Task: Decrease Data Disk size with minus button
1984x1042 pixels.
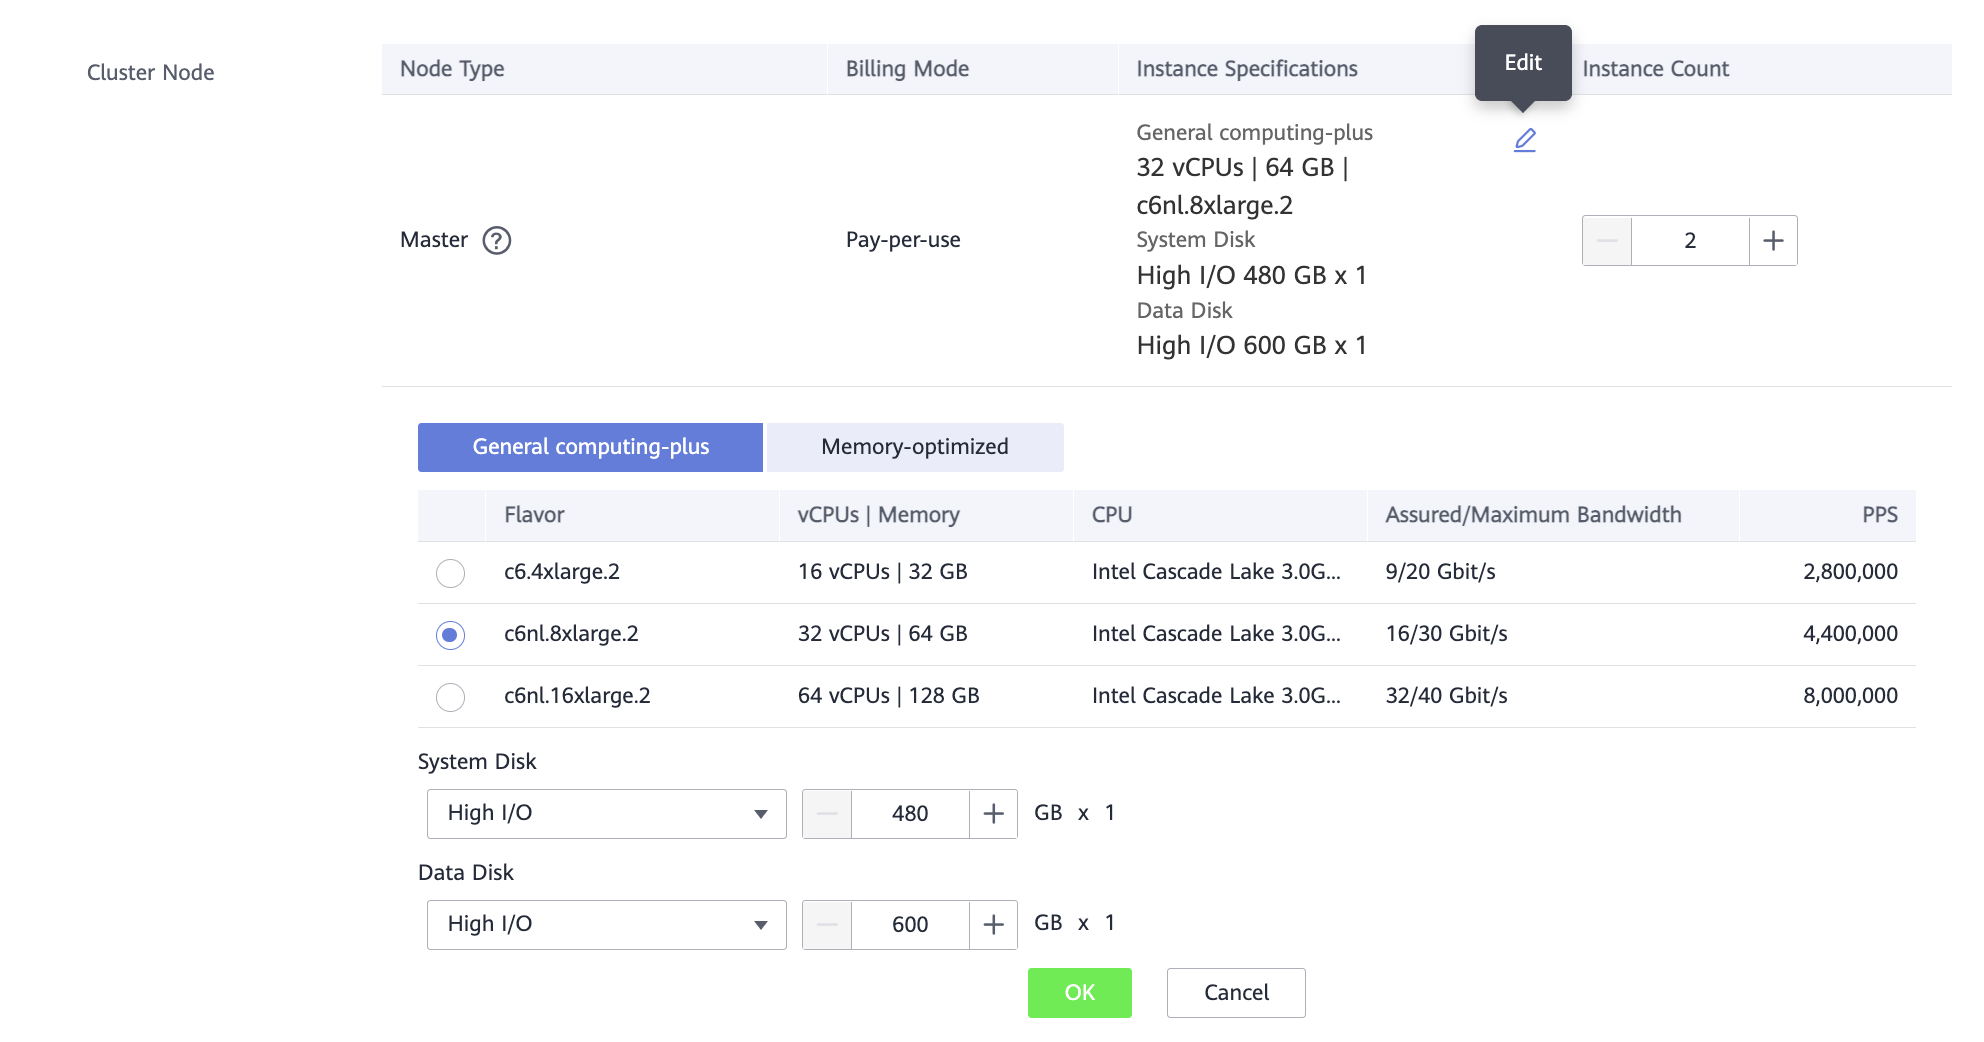Action: (827, 925)
